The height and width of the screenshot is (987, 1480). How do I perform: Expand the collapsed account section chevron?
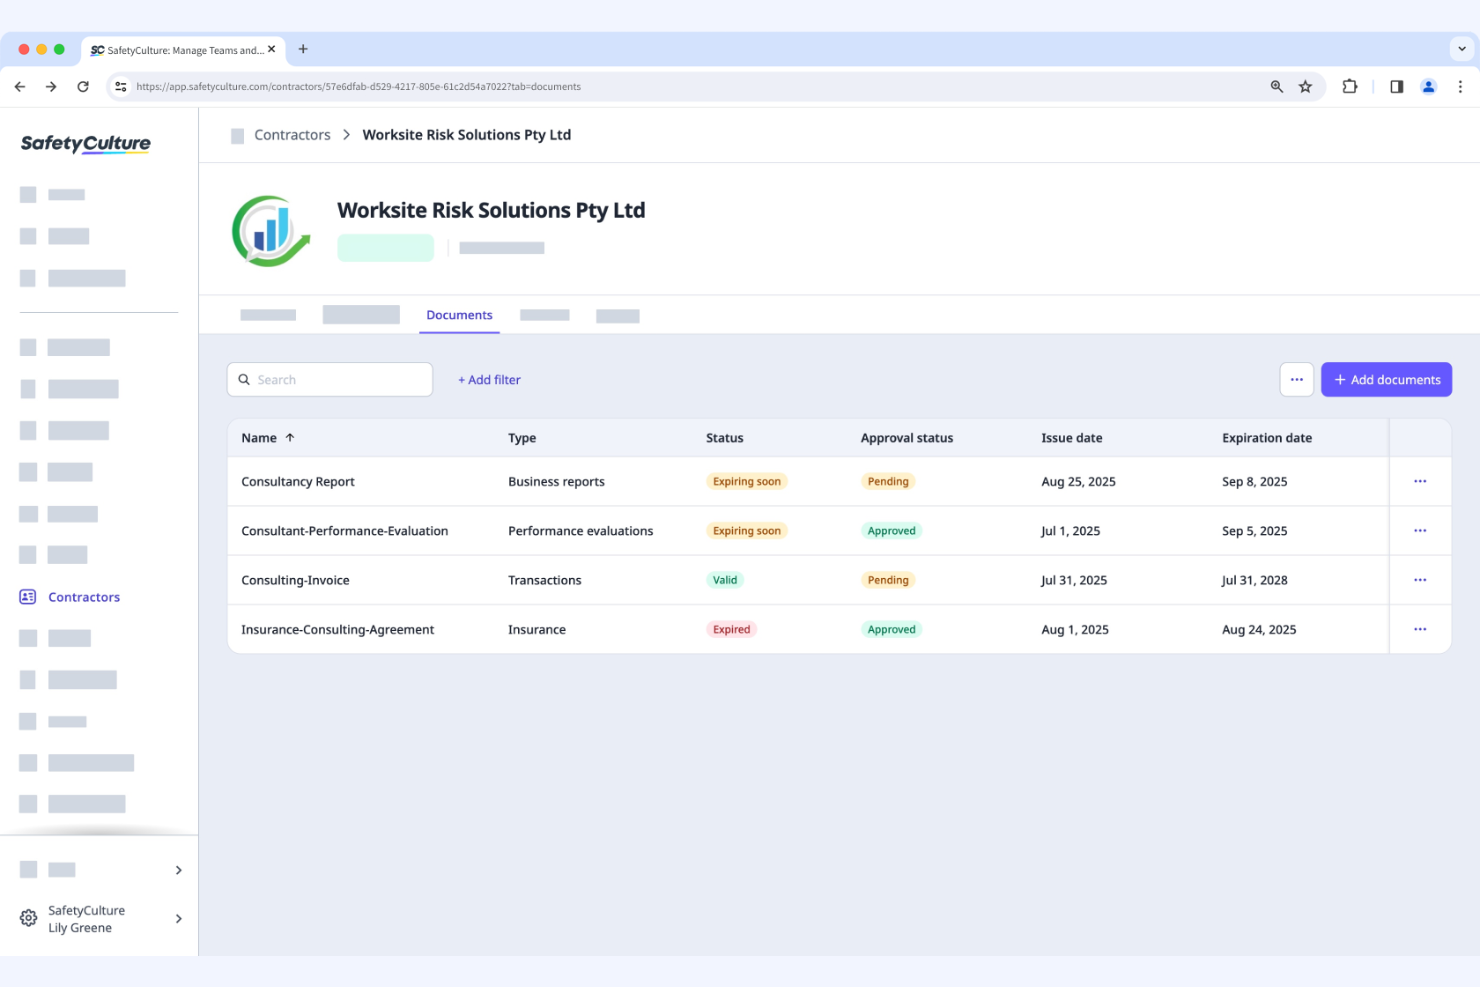coord(179,870)
